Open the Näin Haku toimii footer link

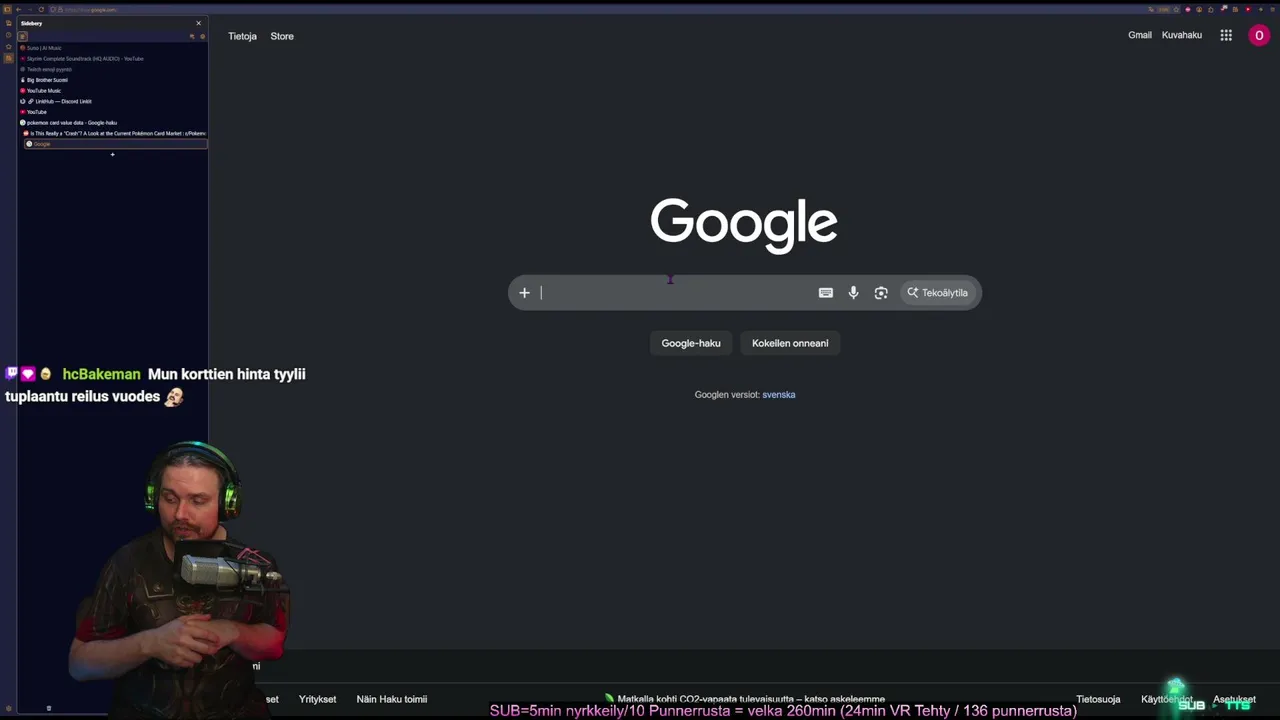[x=392, y=699]
